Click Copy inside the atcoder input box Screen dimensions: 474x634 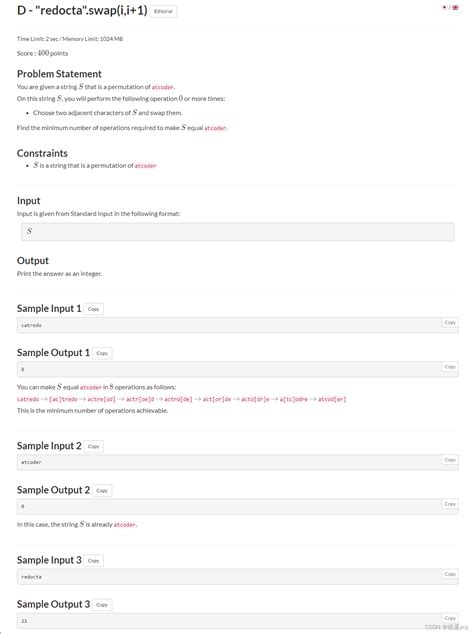pos(450,460)
